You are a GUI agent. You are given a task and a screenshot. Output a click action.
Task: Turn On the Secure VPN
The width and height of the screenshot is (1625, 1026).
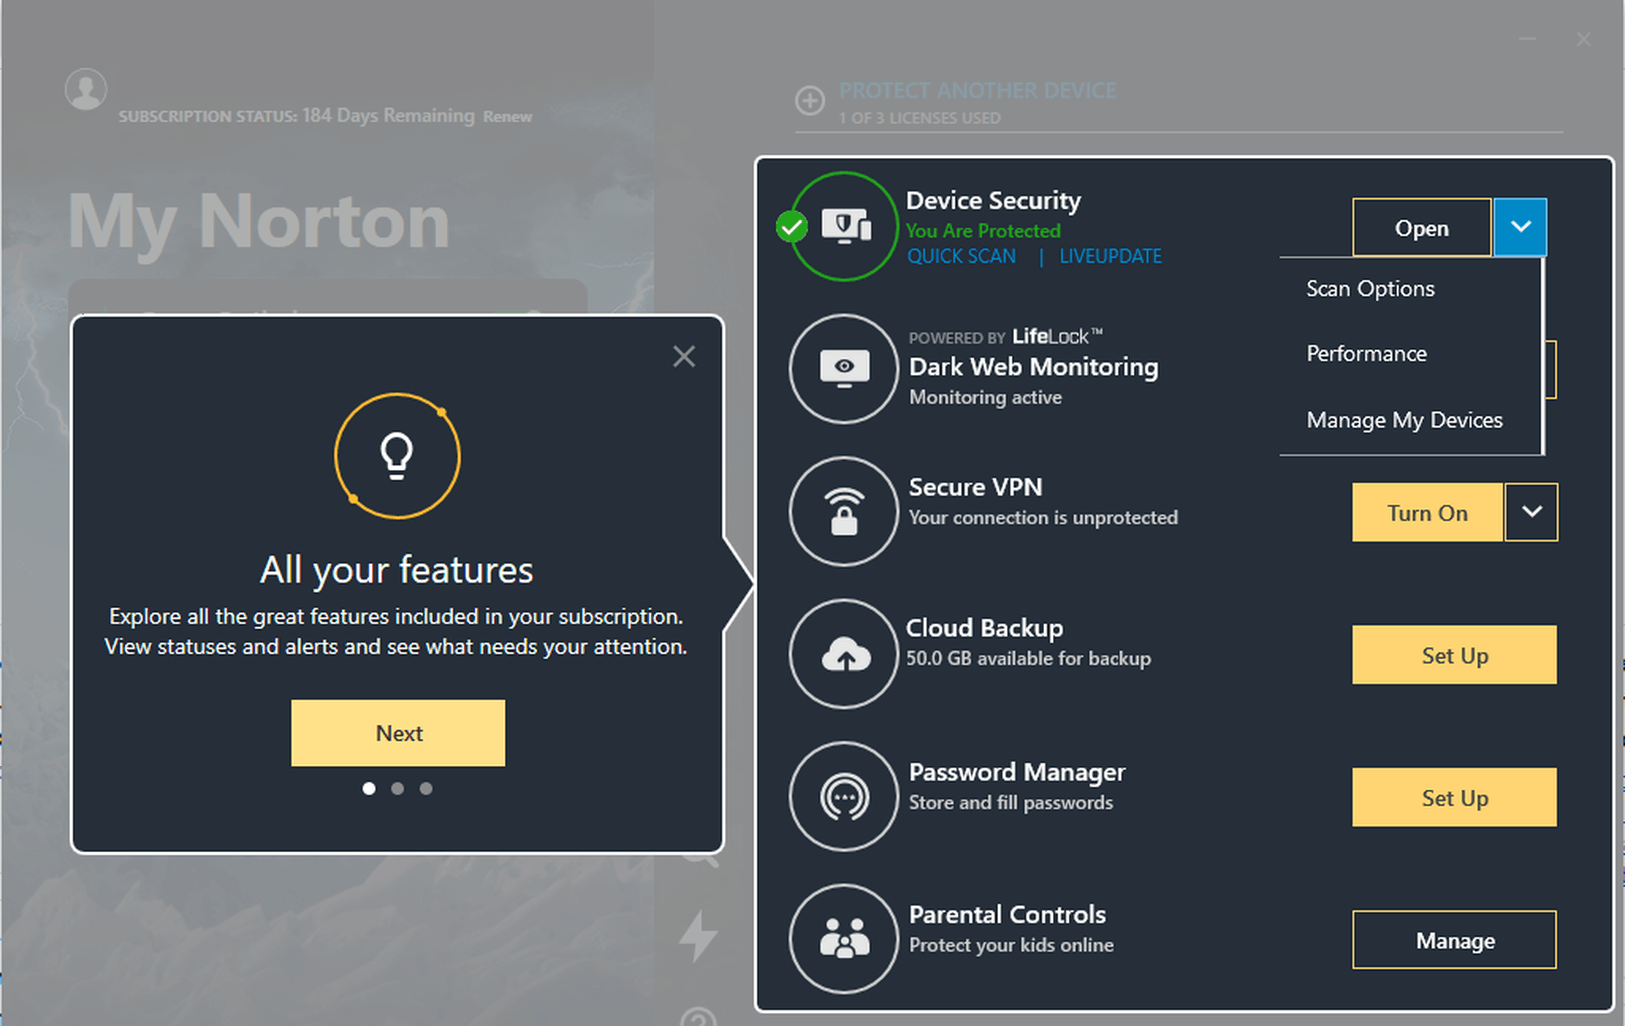1427,512
